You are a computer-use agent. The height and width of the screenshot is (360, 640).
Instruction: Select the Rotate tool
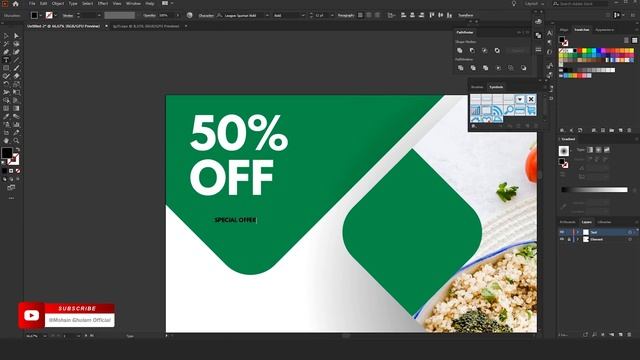click(x=6, y=84)
